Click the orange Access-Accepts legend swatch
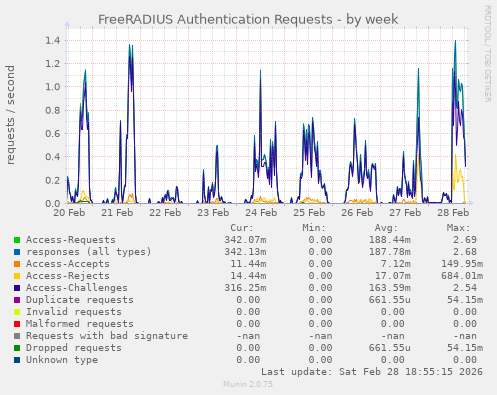The image size is (497, 395). (x=17, y=264)
